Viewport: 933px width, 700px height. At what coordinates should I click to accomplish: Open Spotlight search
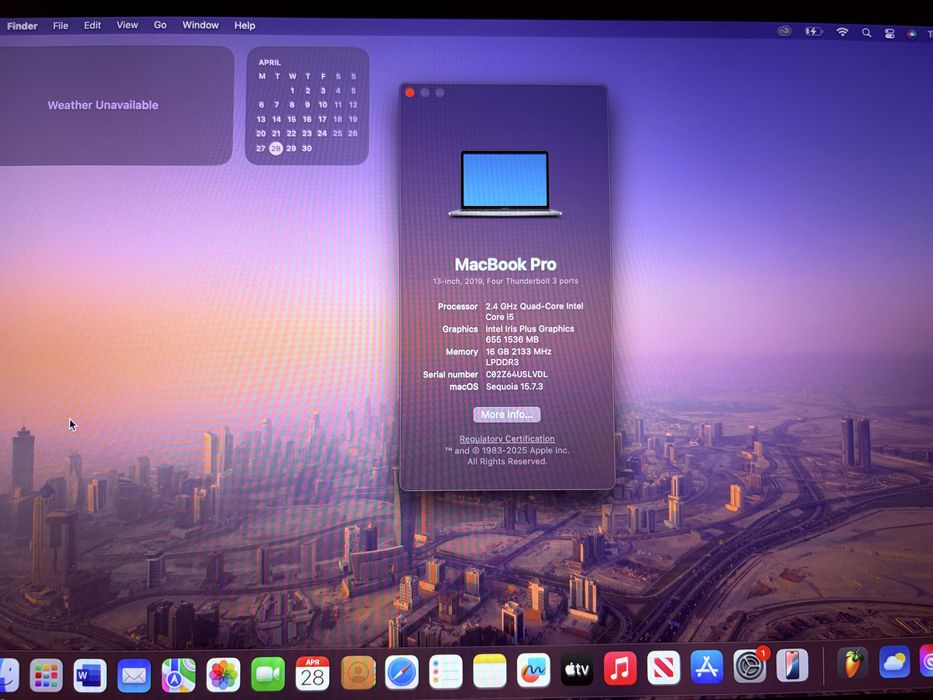click(866, 33)
